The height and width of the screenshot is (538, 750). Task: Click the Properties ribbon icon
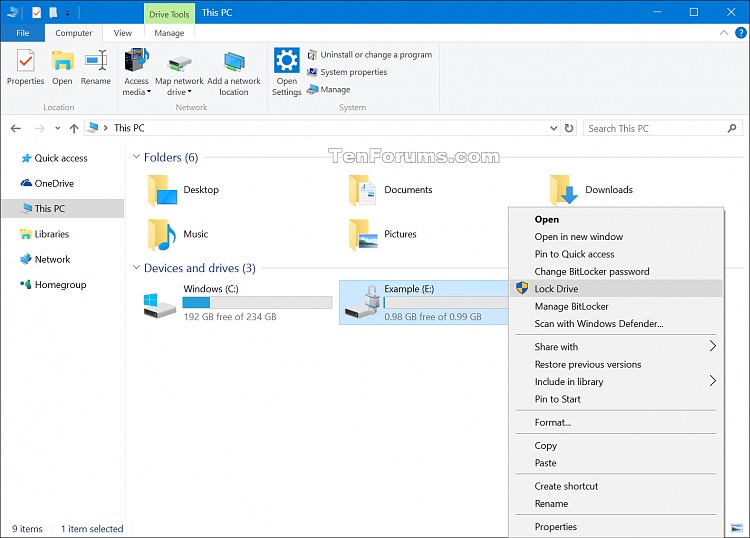point(25,67)
